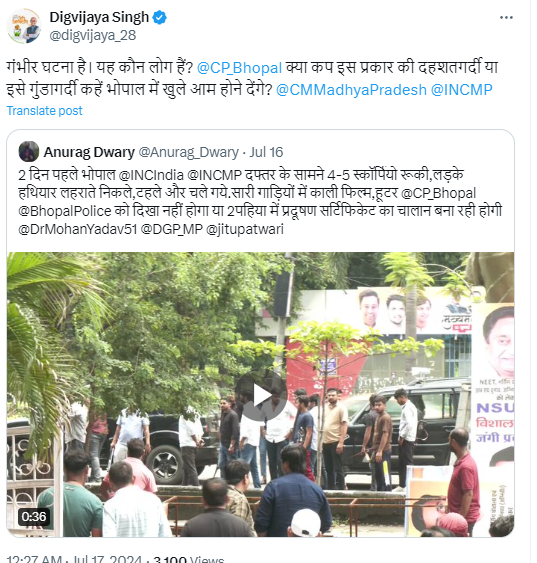Image resolution: width=537 pixels, height=563 pixels.
Task: Open the Jul 16 quoted post date
Action: [x=266, y=152]
